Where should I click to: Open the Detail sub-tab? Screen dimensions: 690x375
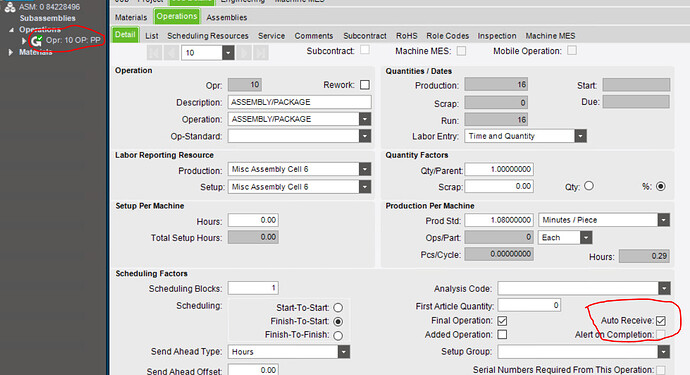(x=125, y=35)
